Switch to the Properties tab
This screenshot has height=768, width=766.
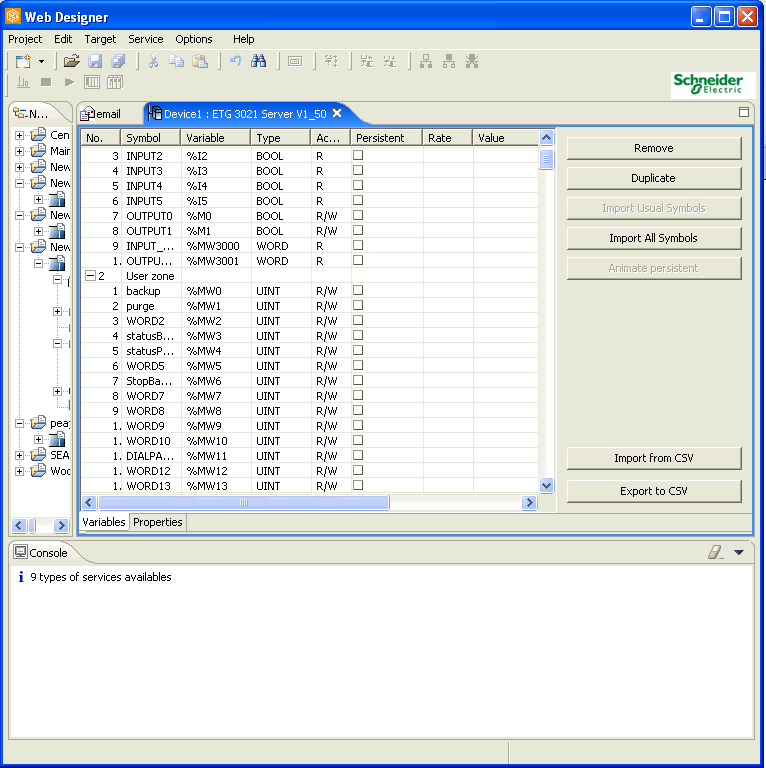[158, 522]
